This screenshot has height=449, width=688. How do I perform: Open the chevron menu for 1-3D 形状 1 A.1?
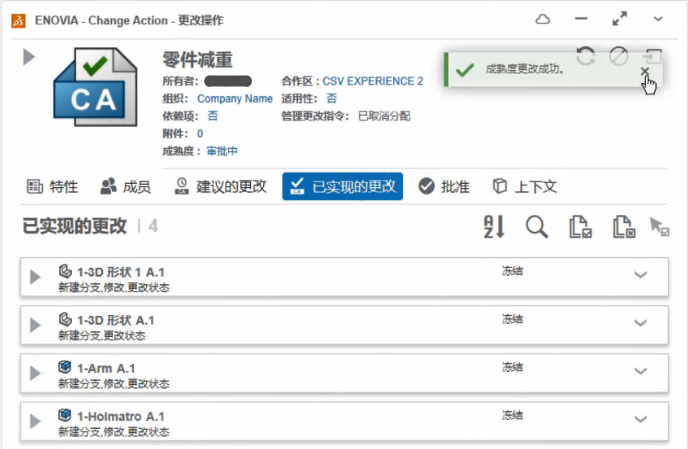tap(641, 275)
